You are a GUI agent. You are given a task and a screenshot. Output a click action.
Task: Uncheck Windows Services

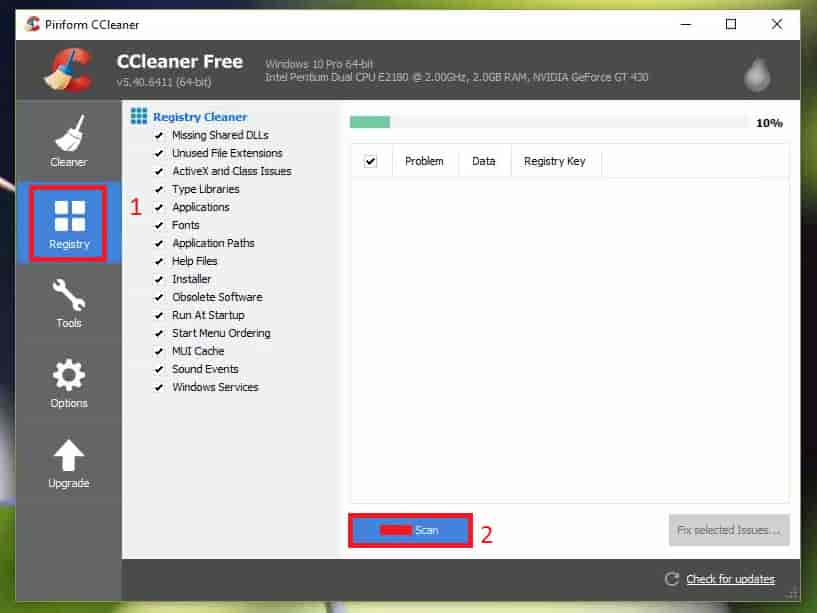(x=159, y=387)
